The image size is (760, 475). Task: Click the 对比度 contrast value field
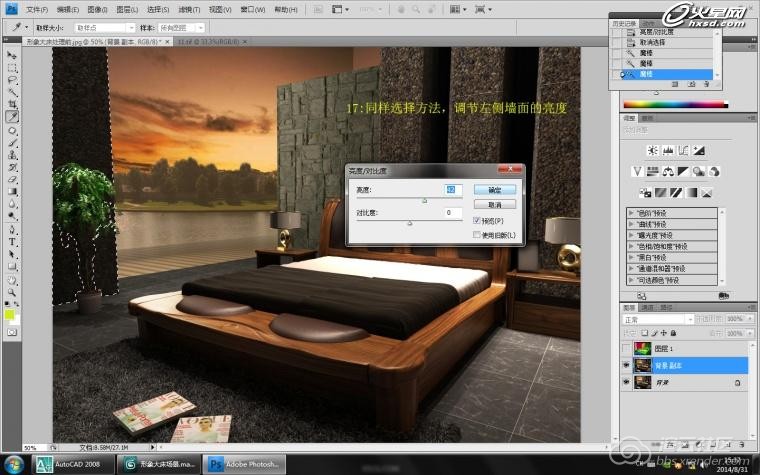click(x=453, y=213)
